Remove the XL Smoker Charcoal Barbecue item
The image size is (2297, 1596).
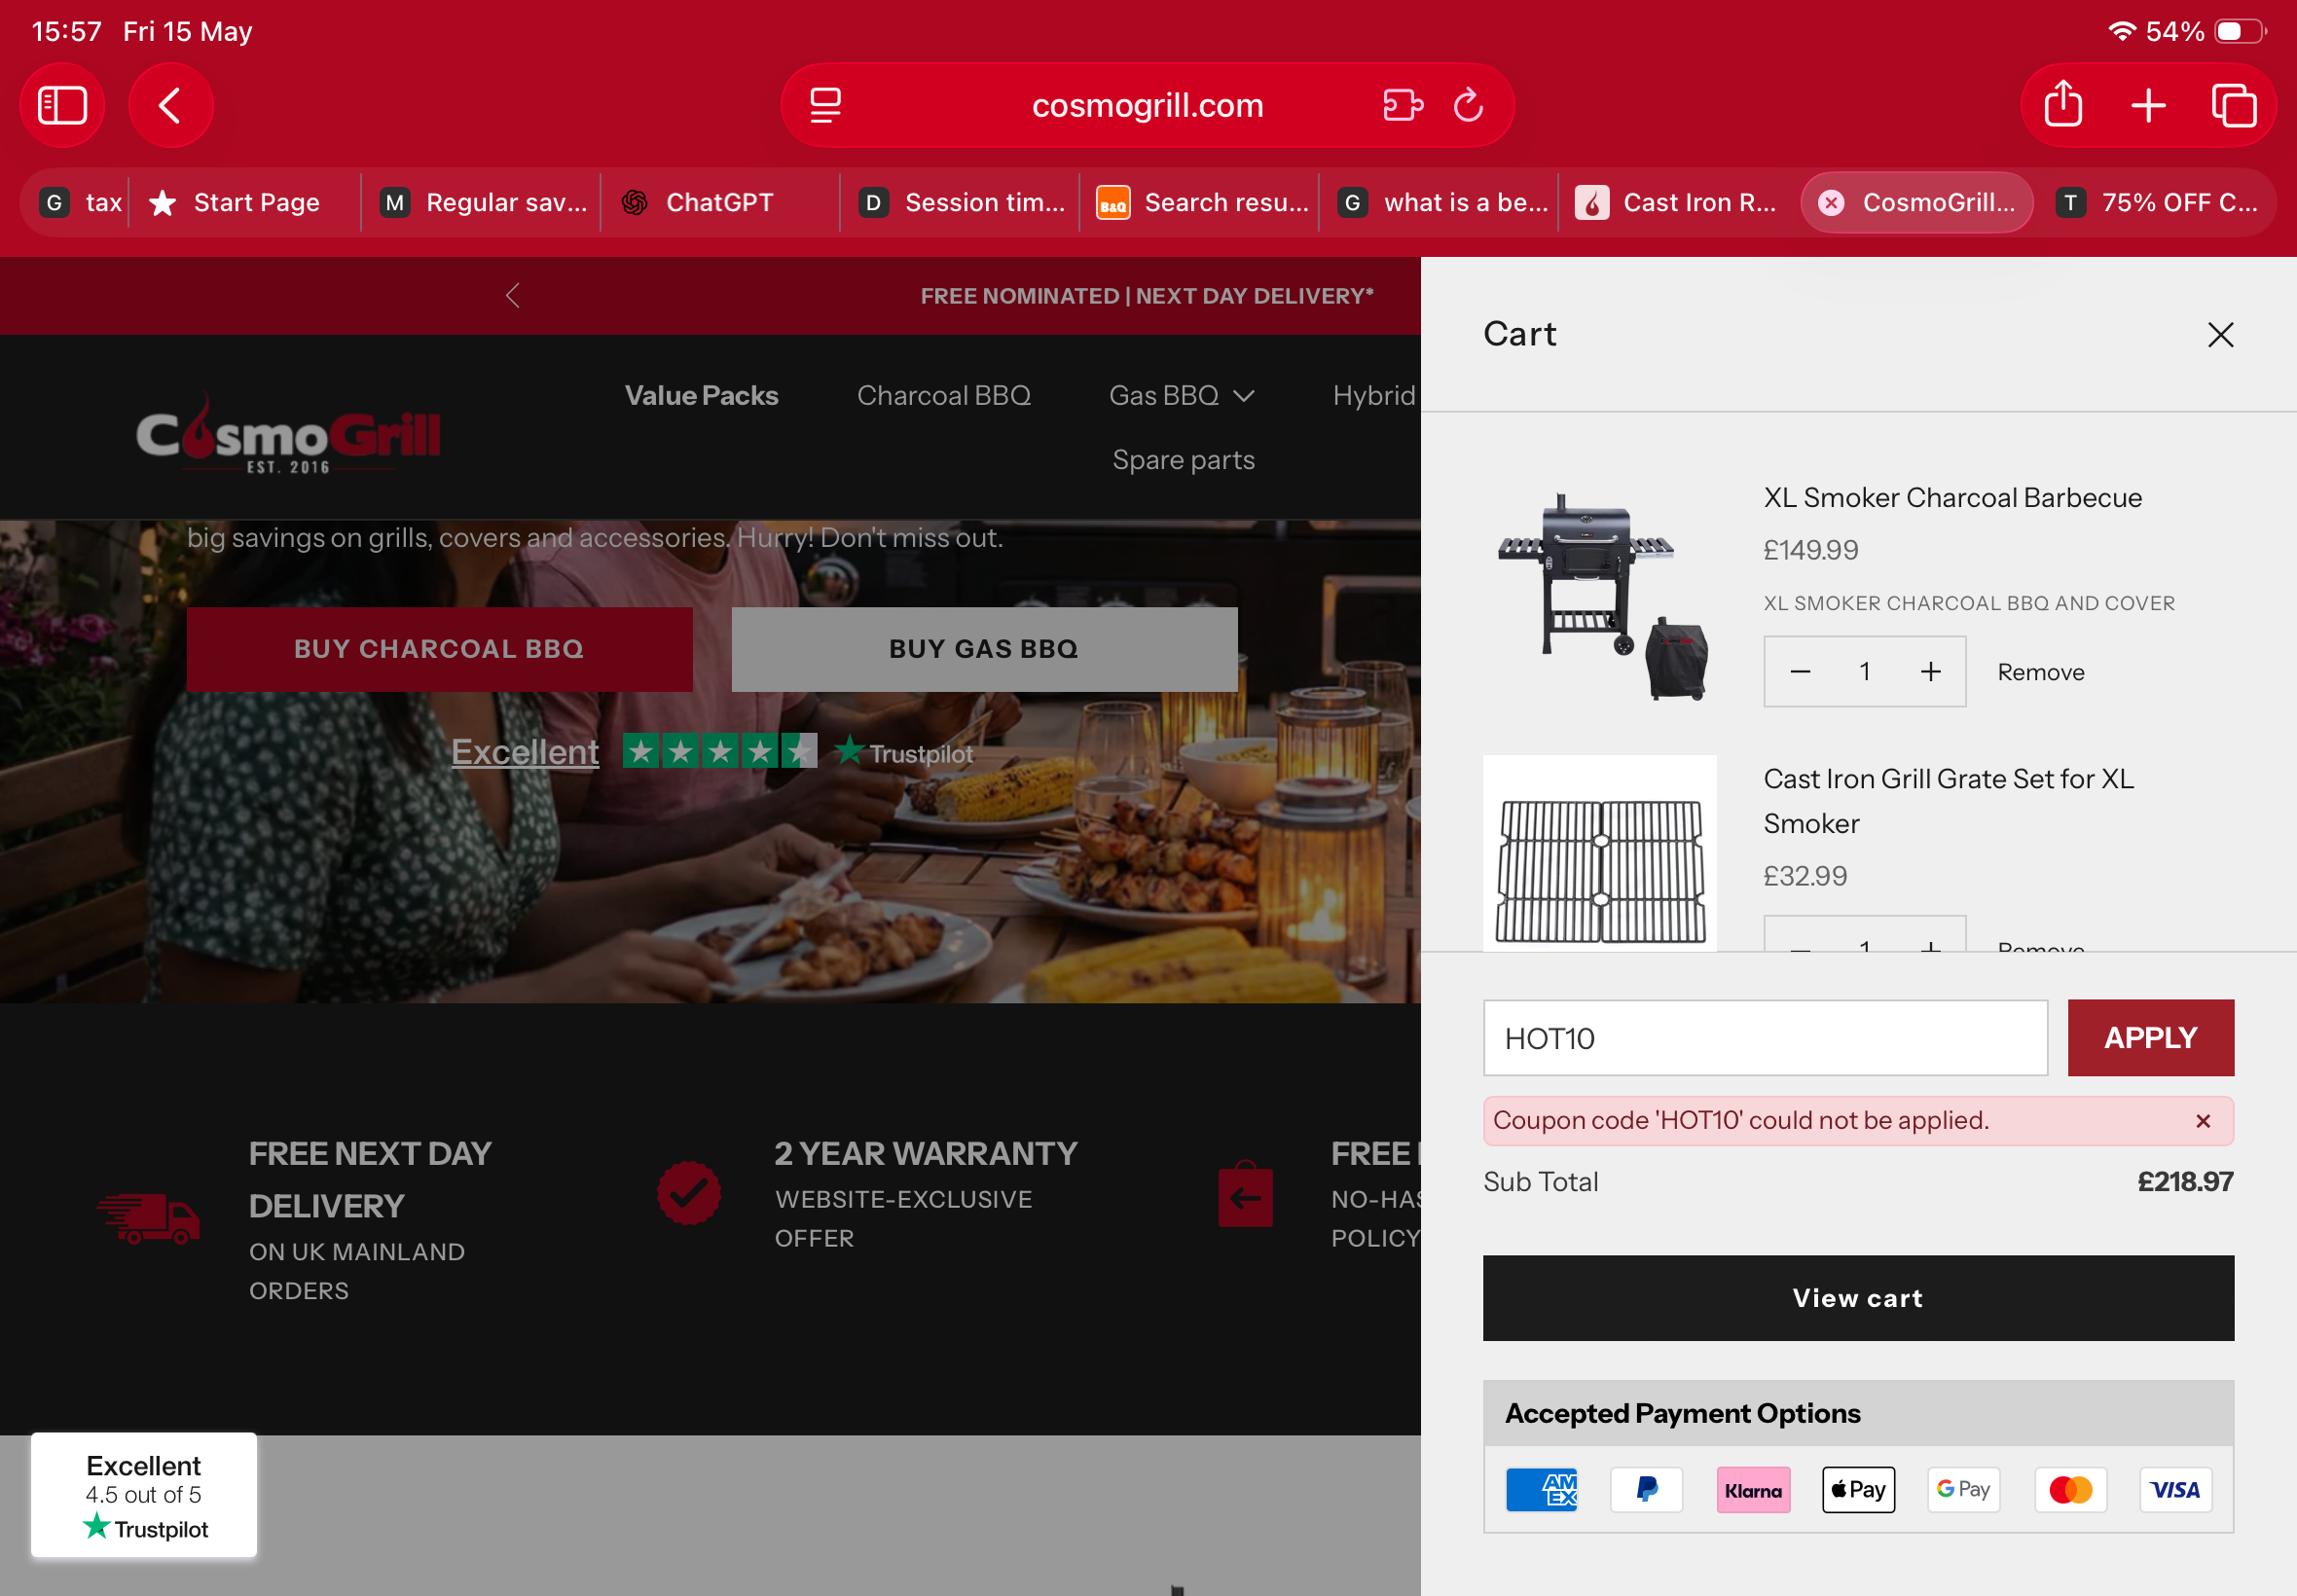click(2040, 672)
